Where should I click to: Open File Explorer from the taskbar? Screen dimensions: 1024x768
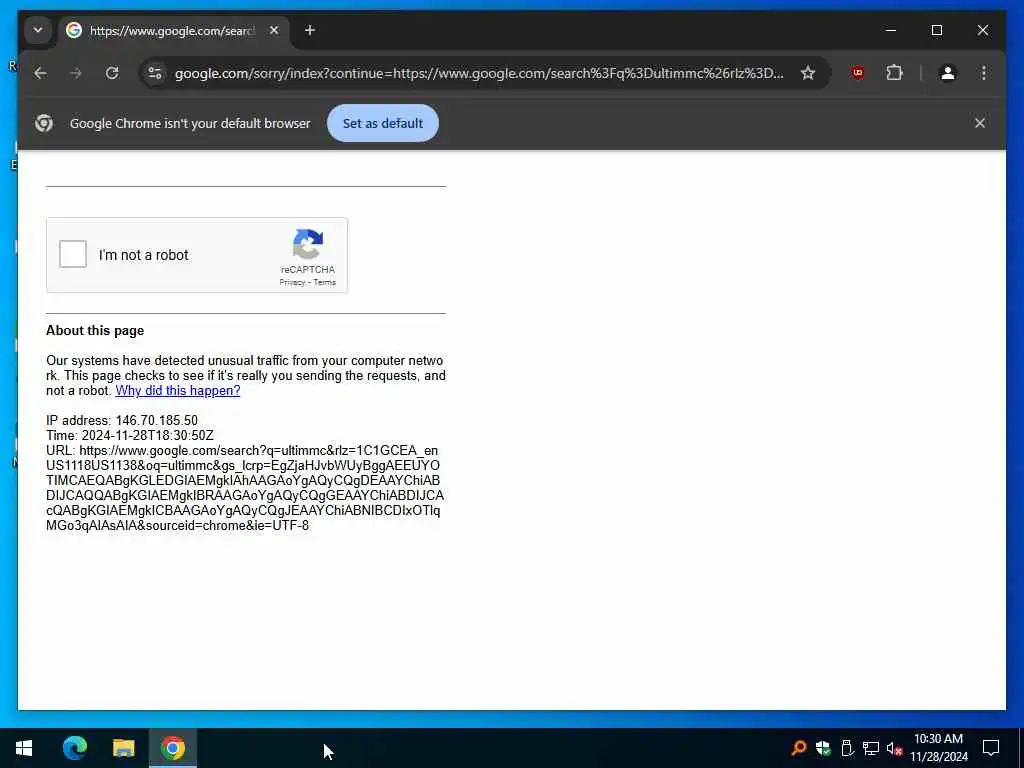coord(123,748)
